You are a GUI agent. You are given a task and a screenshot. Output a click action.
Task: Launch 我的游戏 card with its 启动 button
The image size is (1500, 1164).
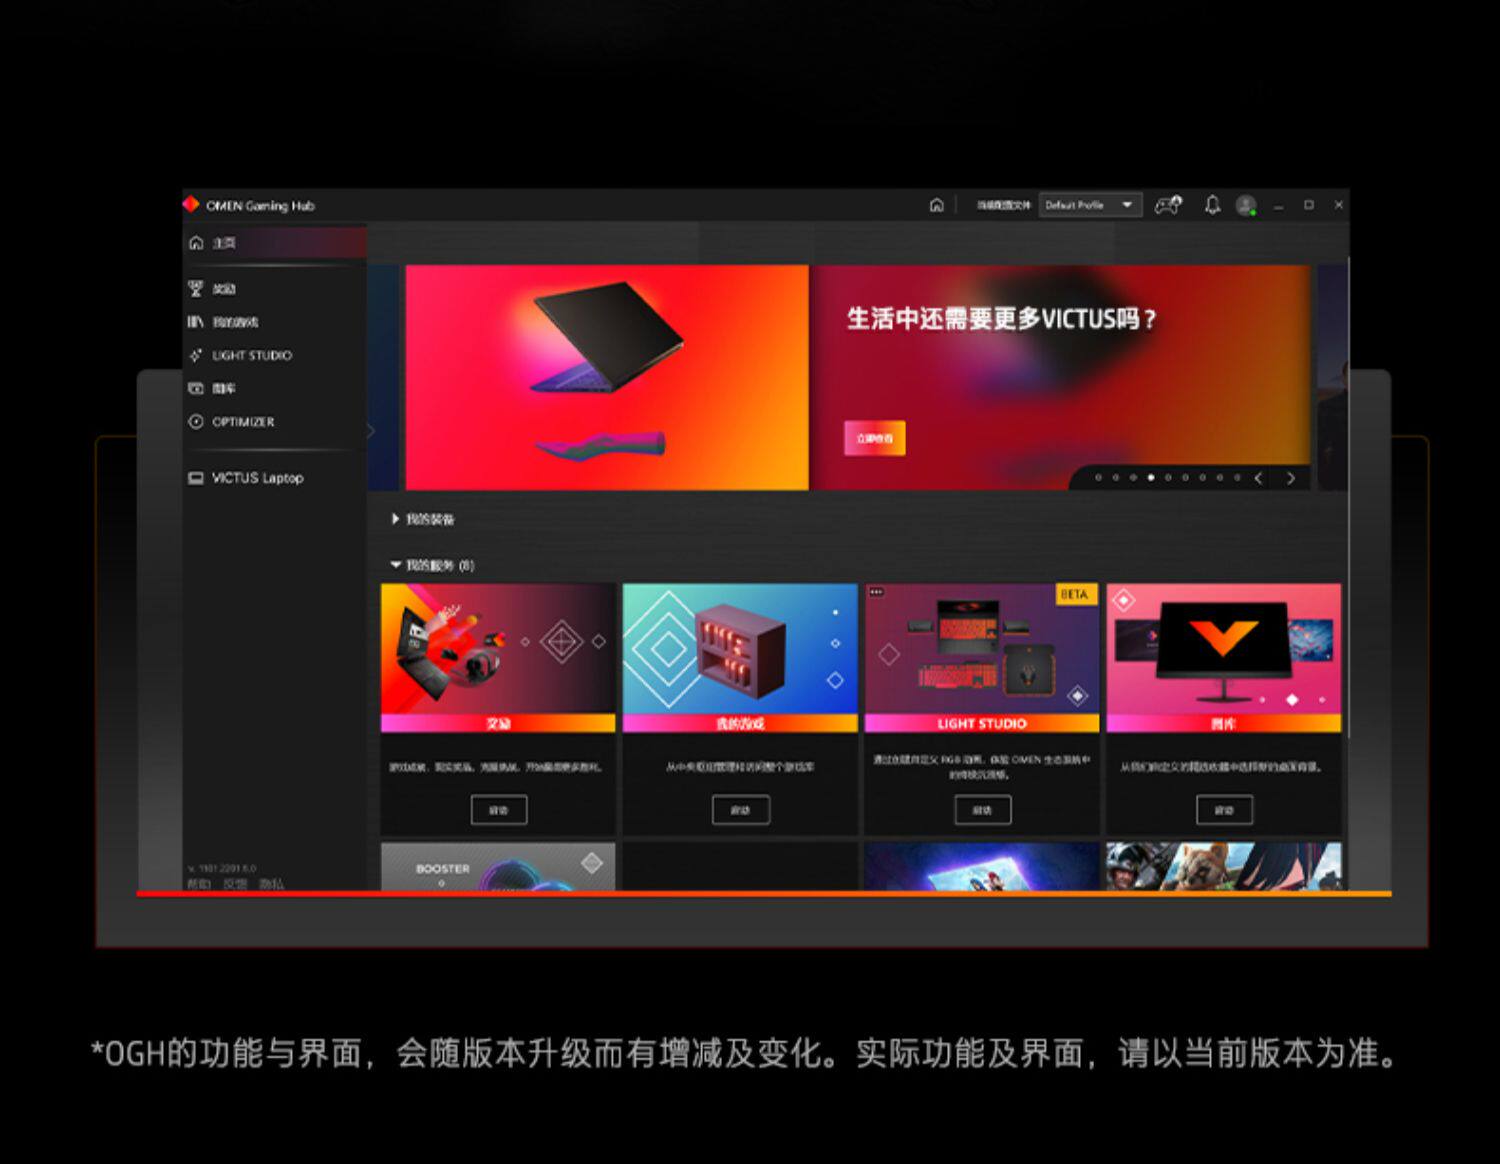(x=740, y=810)
